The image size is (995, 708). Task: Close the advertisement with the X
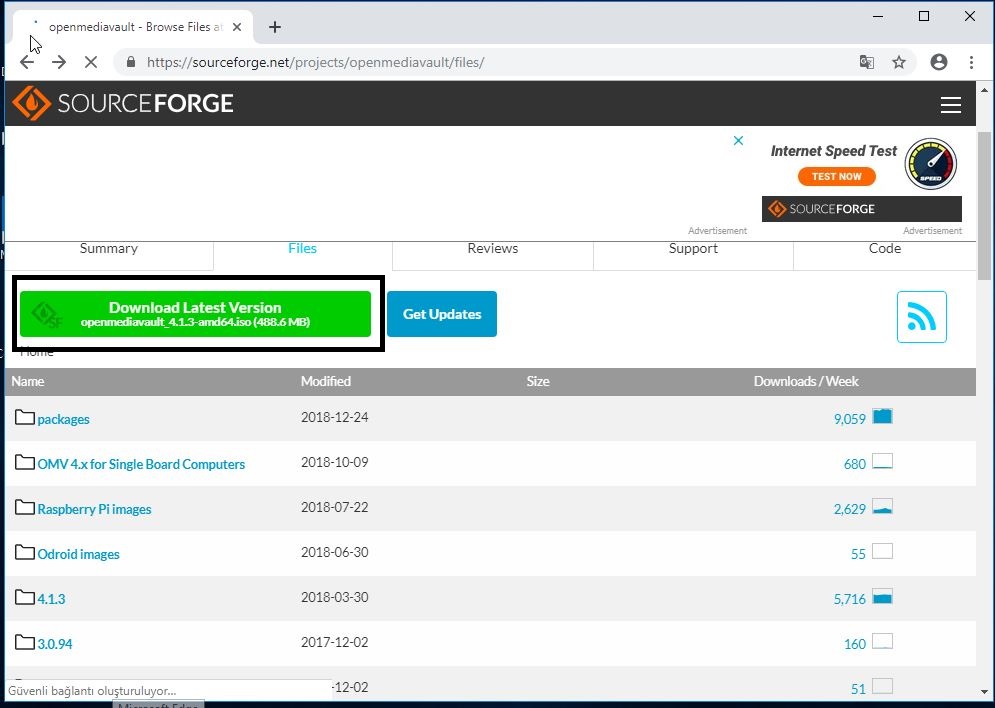click(x=738, y=141)
